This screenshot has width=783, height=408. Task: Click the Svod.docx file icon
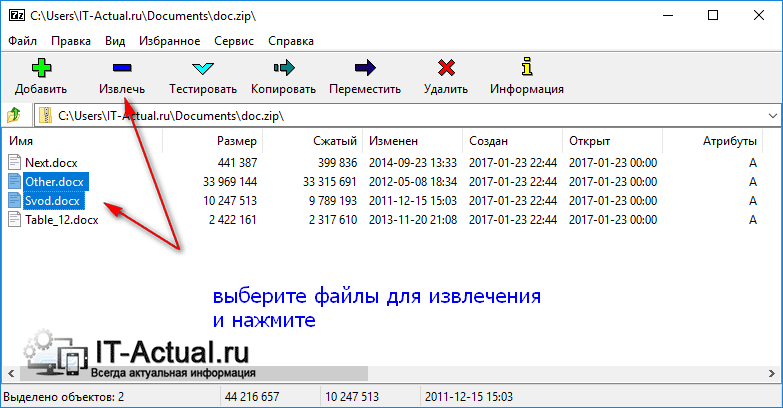14,200
